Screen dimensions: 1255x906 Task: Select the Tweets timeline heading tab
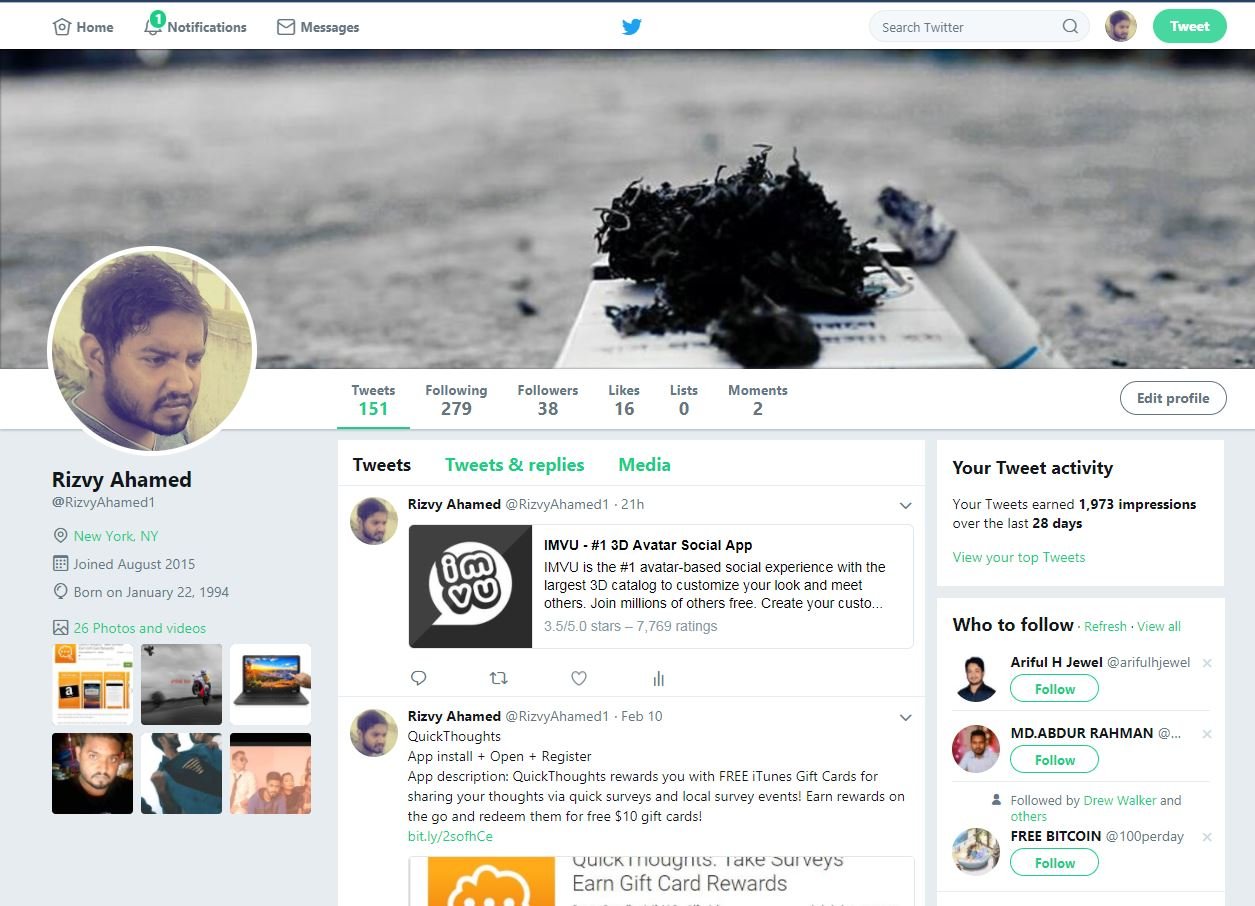click(x=382, y=465)
